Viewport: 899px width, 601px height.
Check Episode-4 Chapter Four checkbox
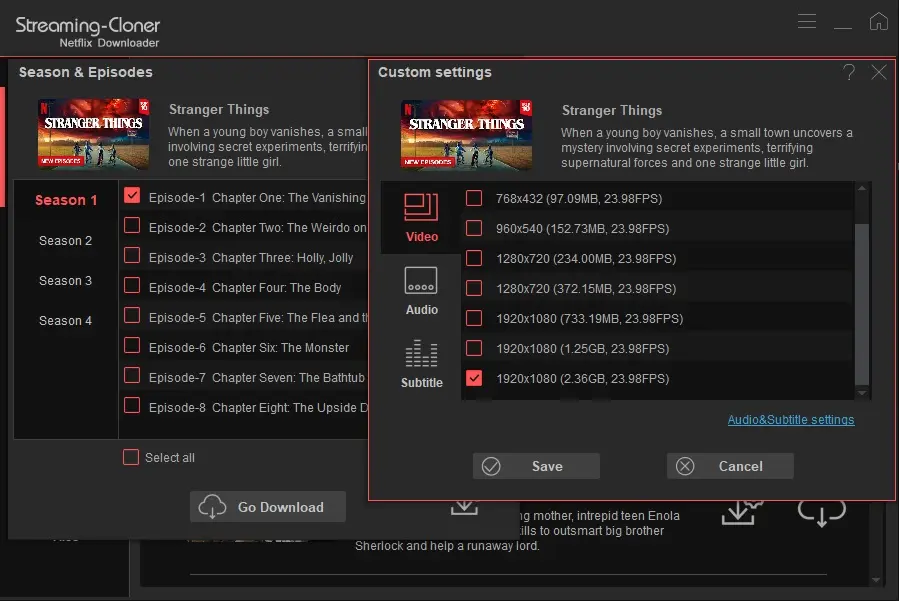[132, 285]
